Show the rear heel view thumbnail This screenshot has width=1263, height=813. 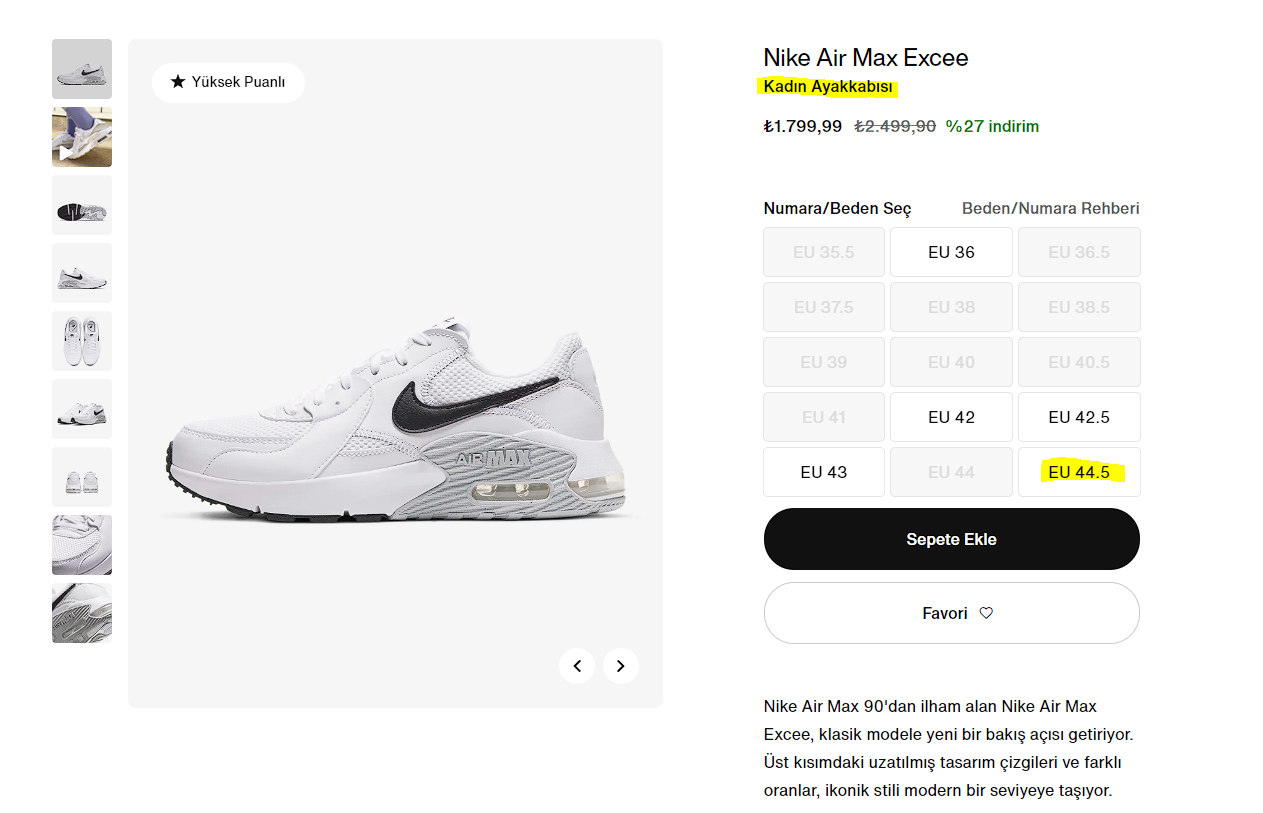[82, 477]
